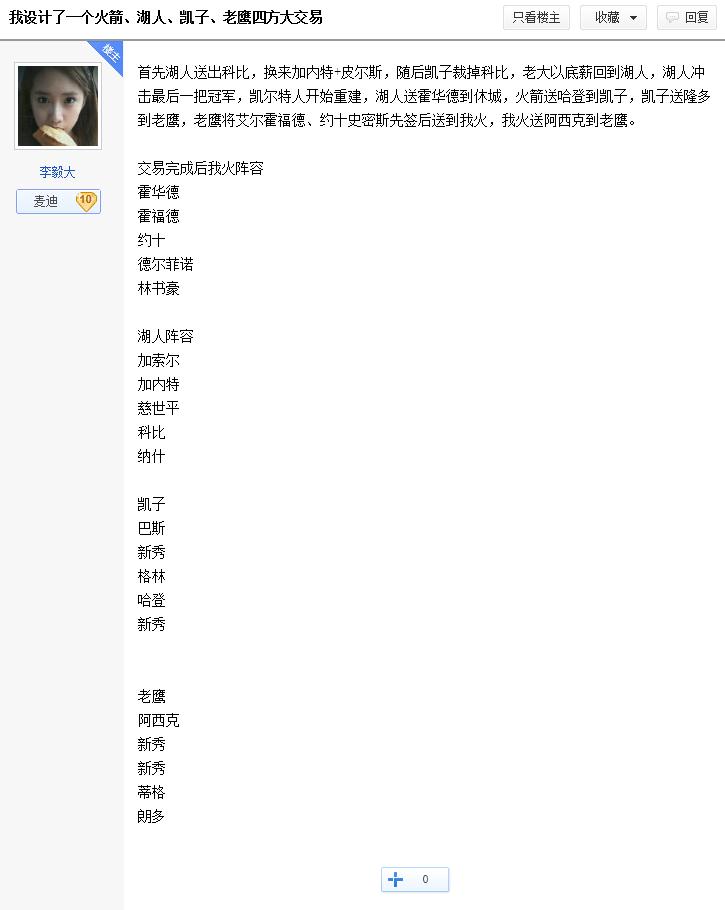Open the 李毅大 user profile link
725x910 pixels.
click(57, 172)
